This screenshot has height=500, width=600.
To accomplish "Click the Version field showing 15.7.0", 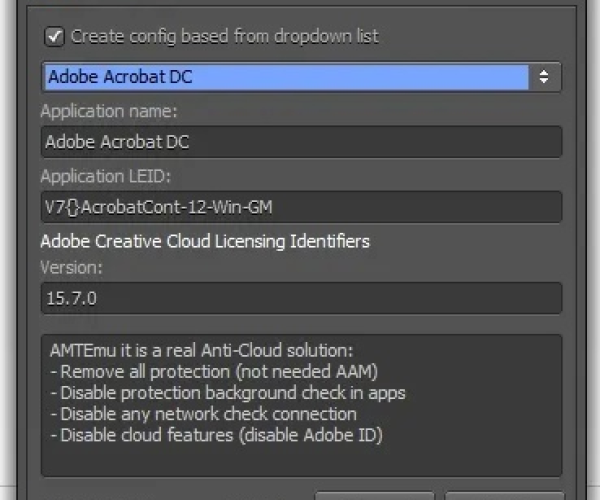I will tap(300, 297).
